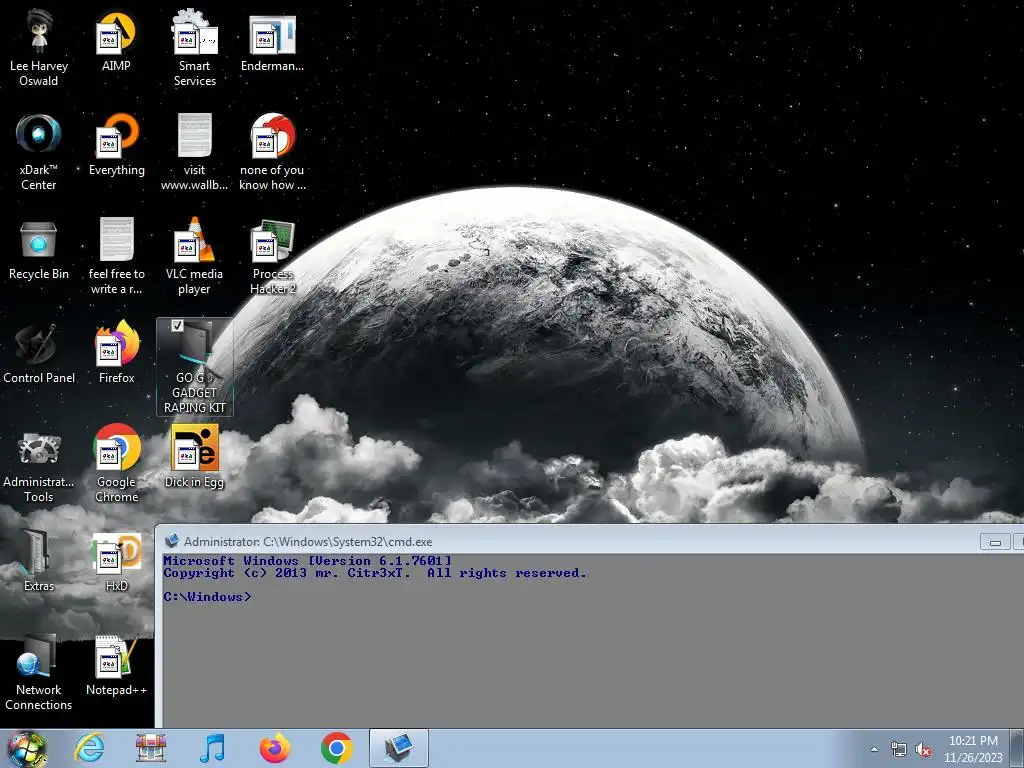Viewport: 1024px width, 768px height.
Task: Click the Show desktop strip beside the clock
Action: (x=1019, y=749)
